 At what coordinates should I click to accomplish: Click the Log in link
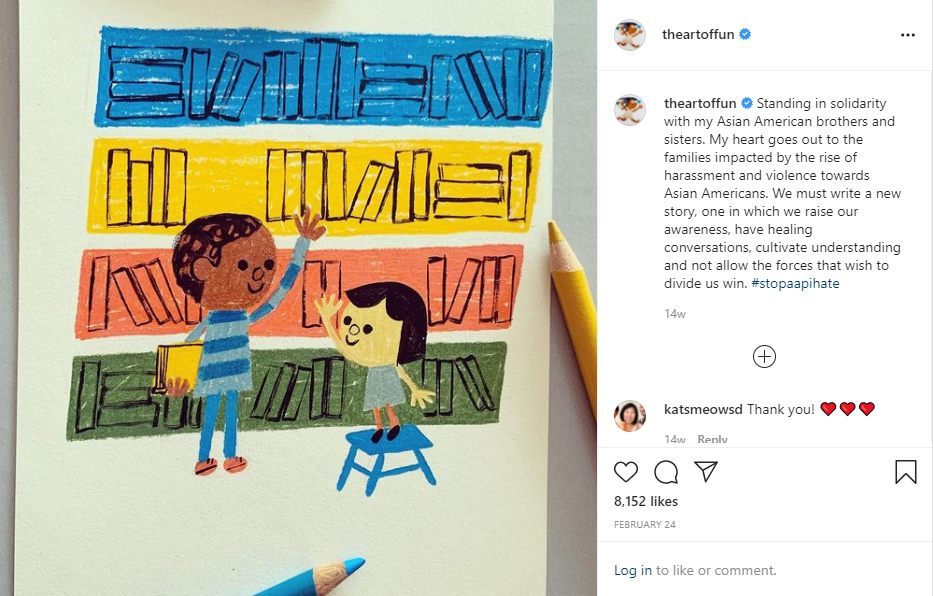[633, 570]
